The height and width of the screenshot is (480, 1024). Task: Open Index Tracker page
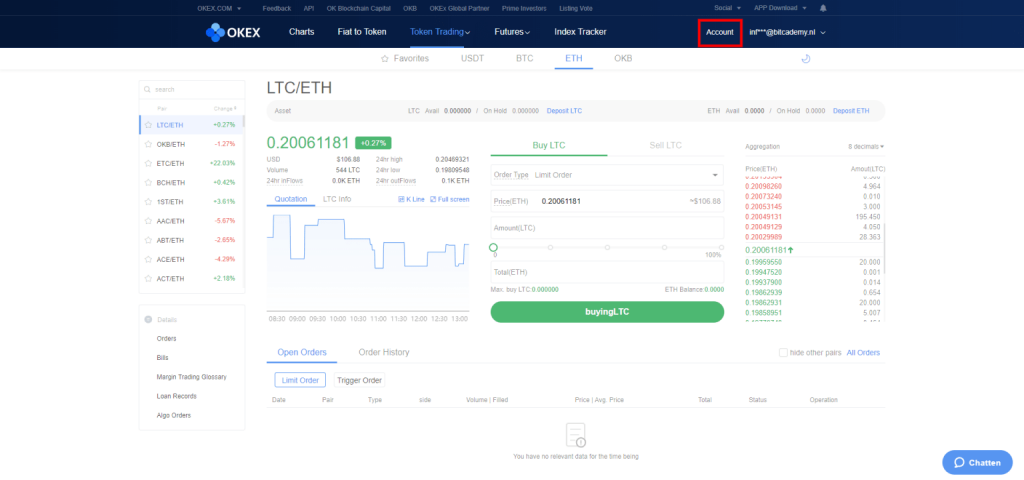tap(580, 32)
